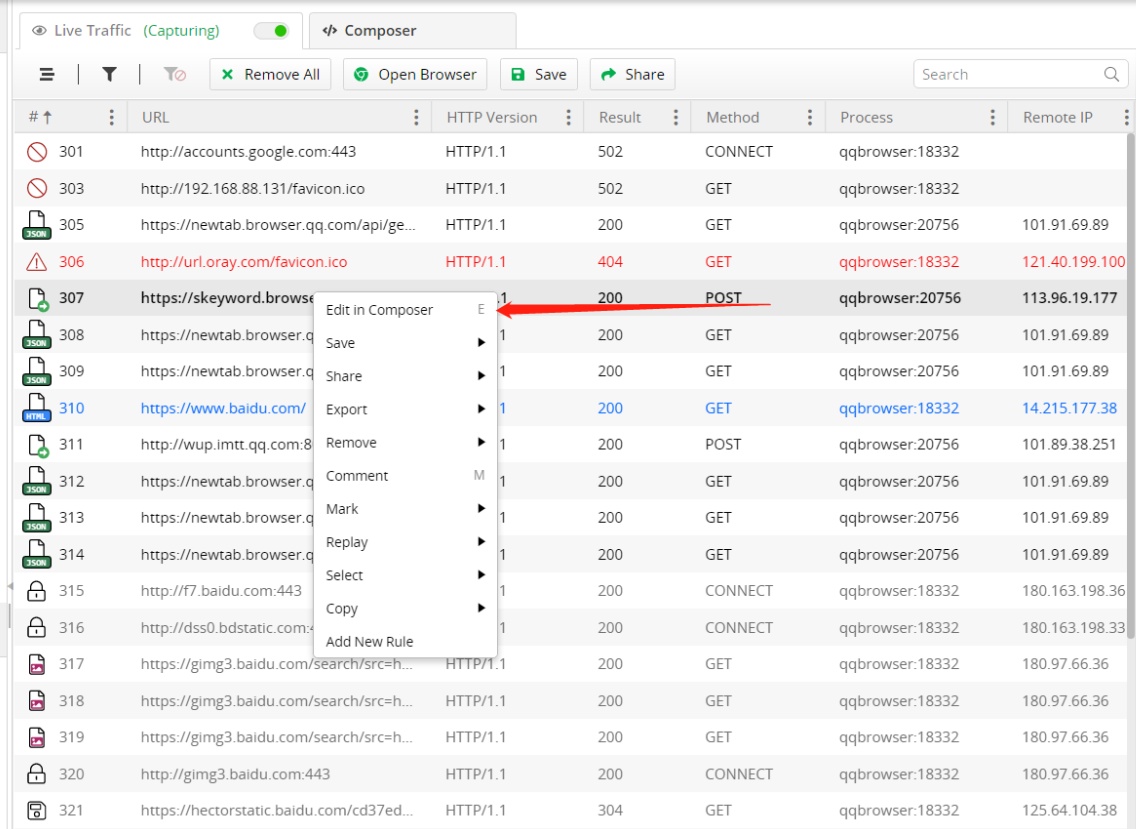1136x829 pixels.
Task: Click the JSON file icon on session 308
Action: (37, 335)
